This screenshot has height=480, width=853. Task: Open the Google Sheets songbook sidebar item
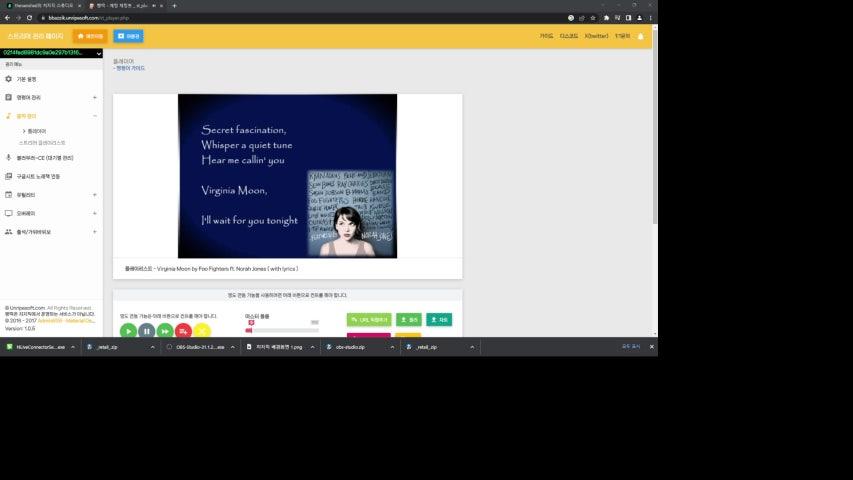tap(51, 176)
